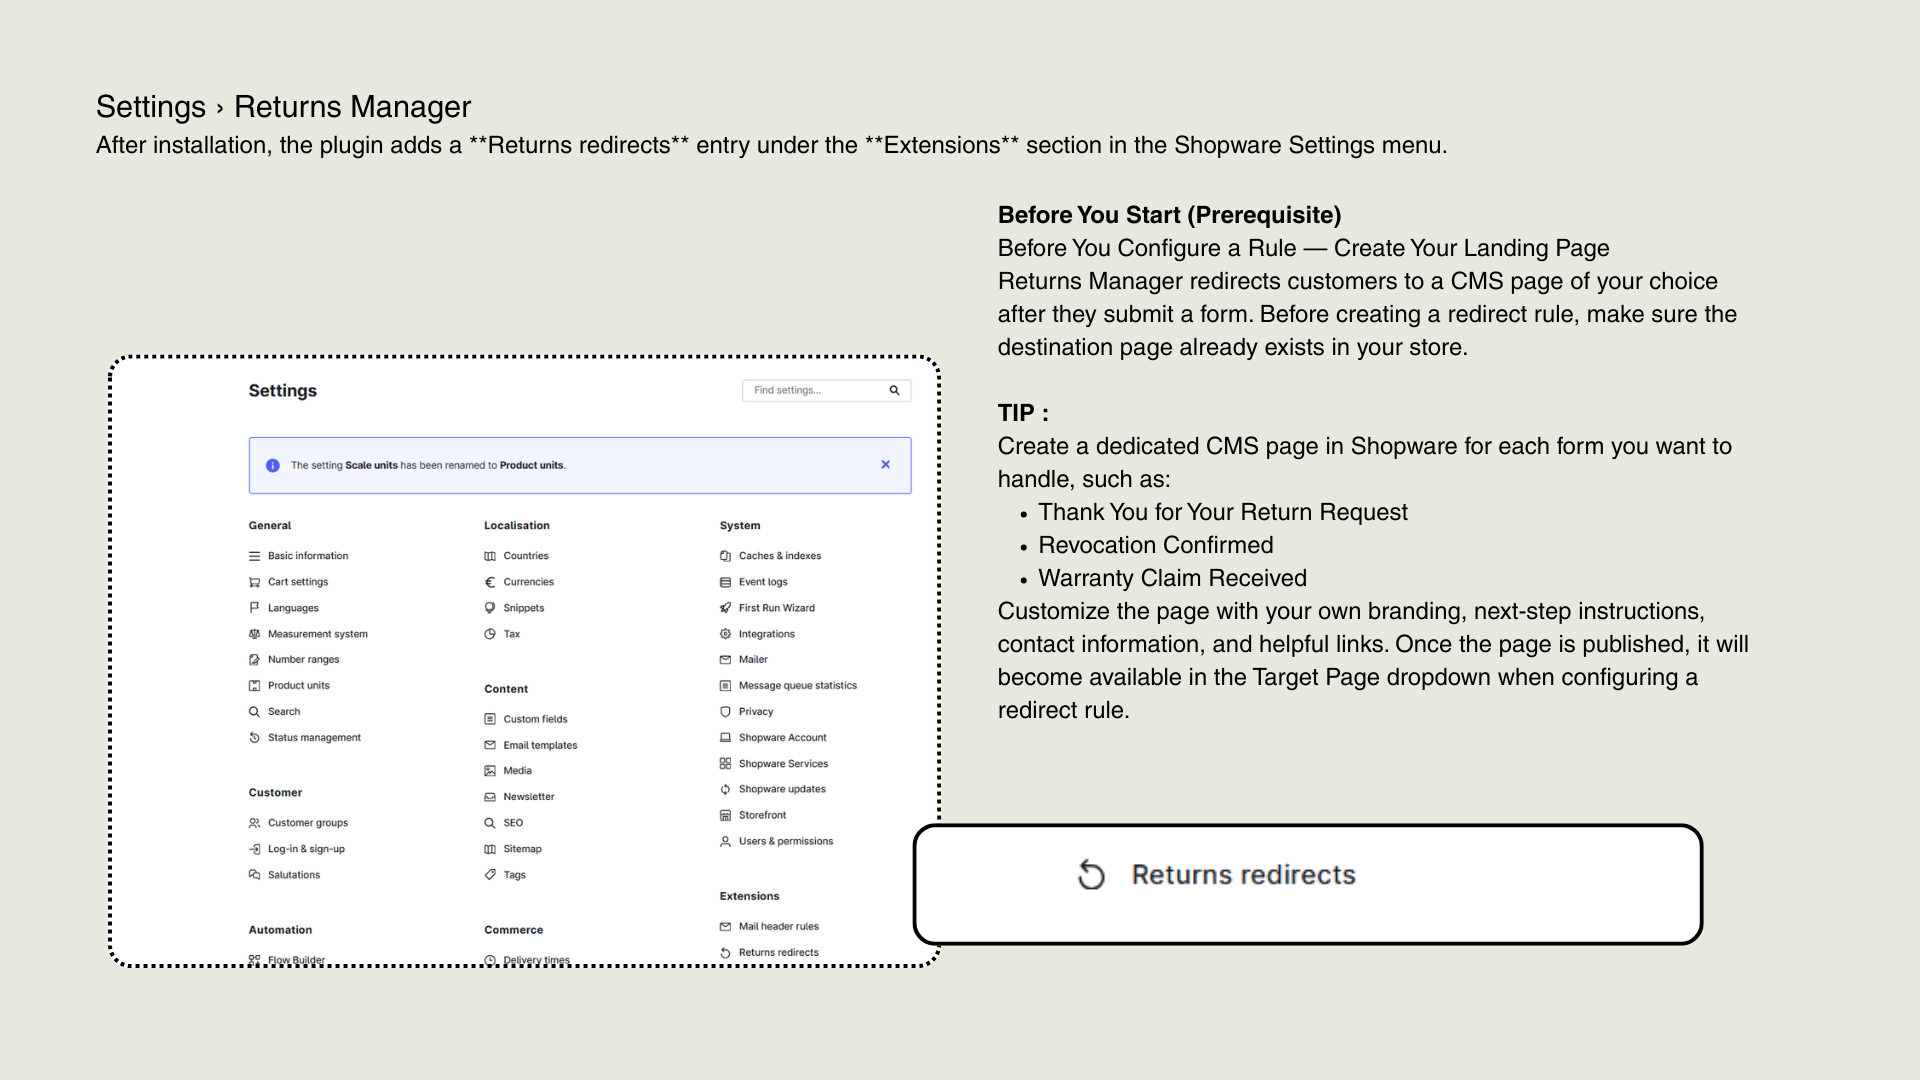
Task: Click the First Run Wizard rocket icon
Action: point(725,608)
